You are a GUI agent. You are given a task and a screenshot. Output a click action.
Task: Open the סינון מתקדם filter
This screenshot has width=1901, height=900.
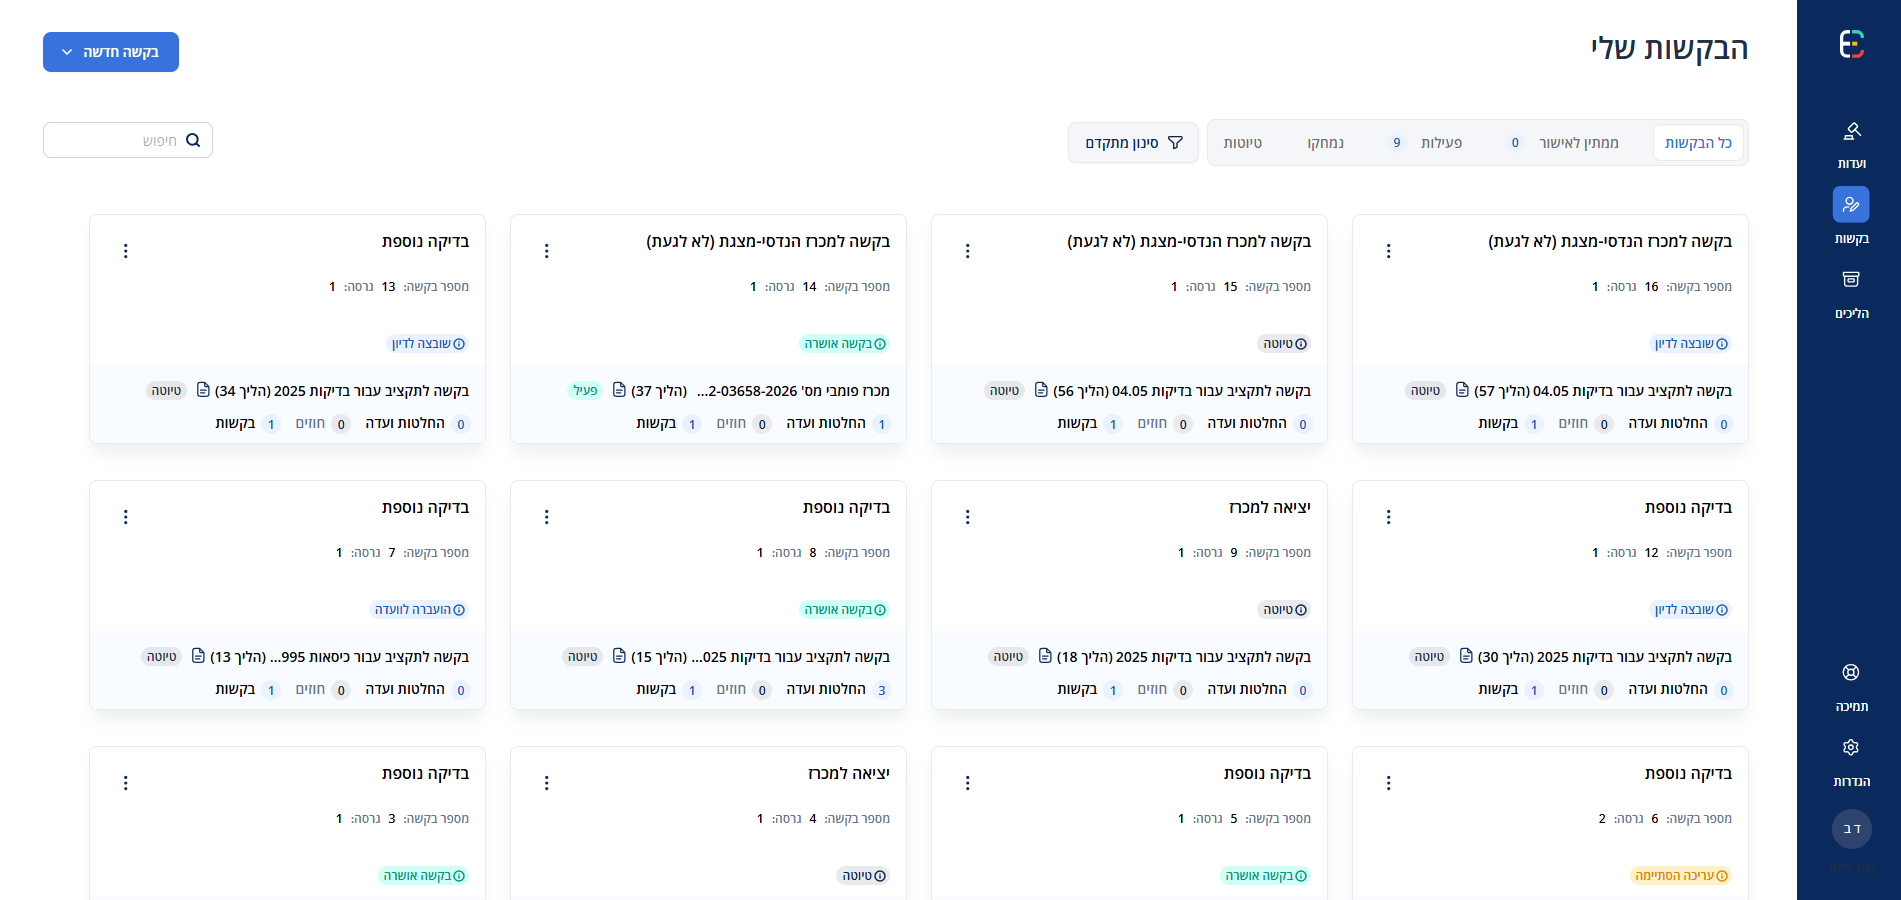point(1133,143)
